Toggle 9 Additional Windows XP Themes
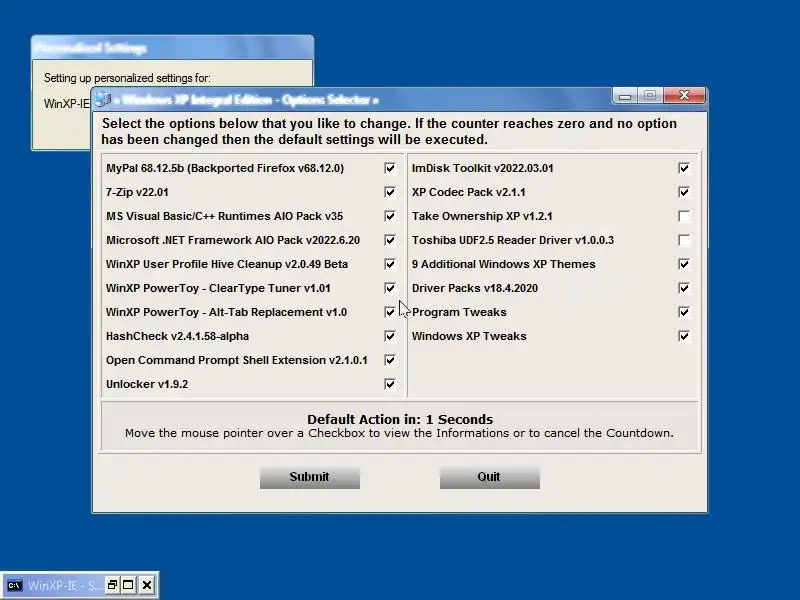The image size is (800, 600). click(684, 264)
